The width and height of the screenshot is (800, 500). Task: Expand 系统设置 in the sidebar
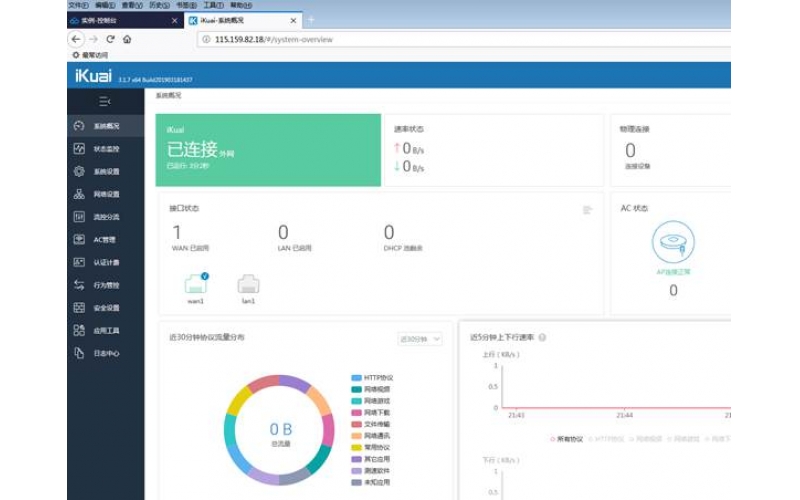(106, 171)
